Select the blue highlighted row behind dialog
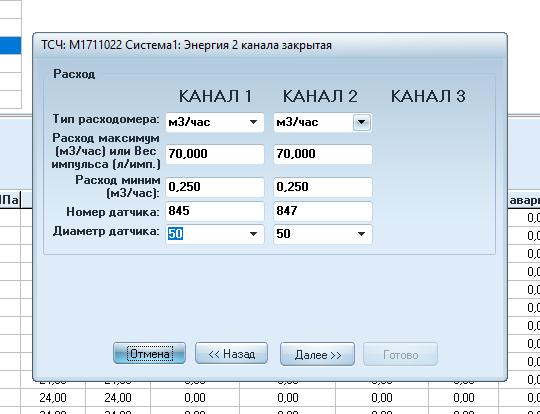Viewport: 540px width, 414px height. (10, 46)
